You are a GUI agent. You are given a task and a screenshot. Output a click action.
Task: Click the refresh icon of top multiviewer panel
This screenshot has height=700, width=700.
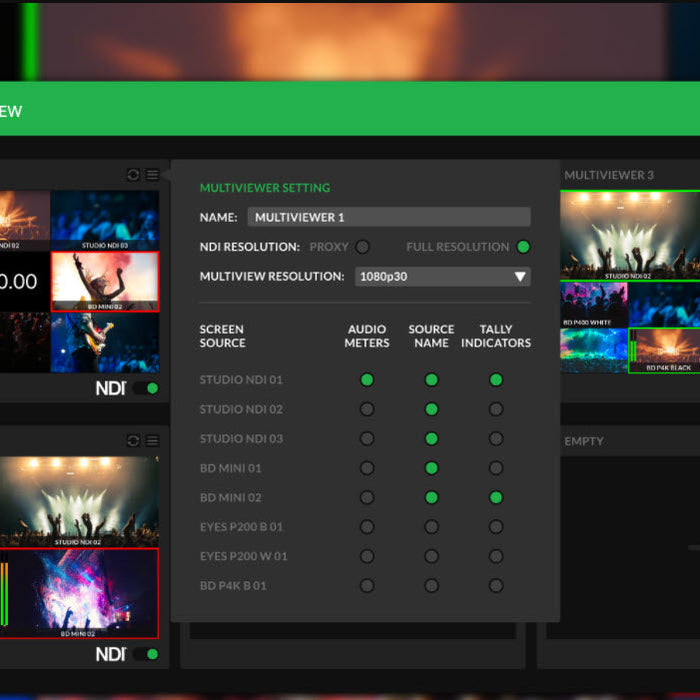[x=133, y=175]
